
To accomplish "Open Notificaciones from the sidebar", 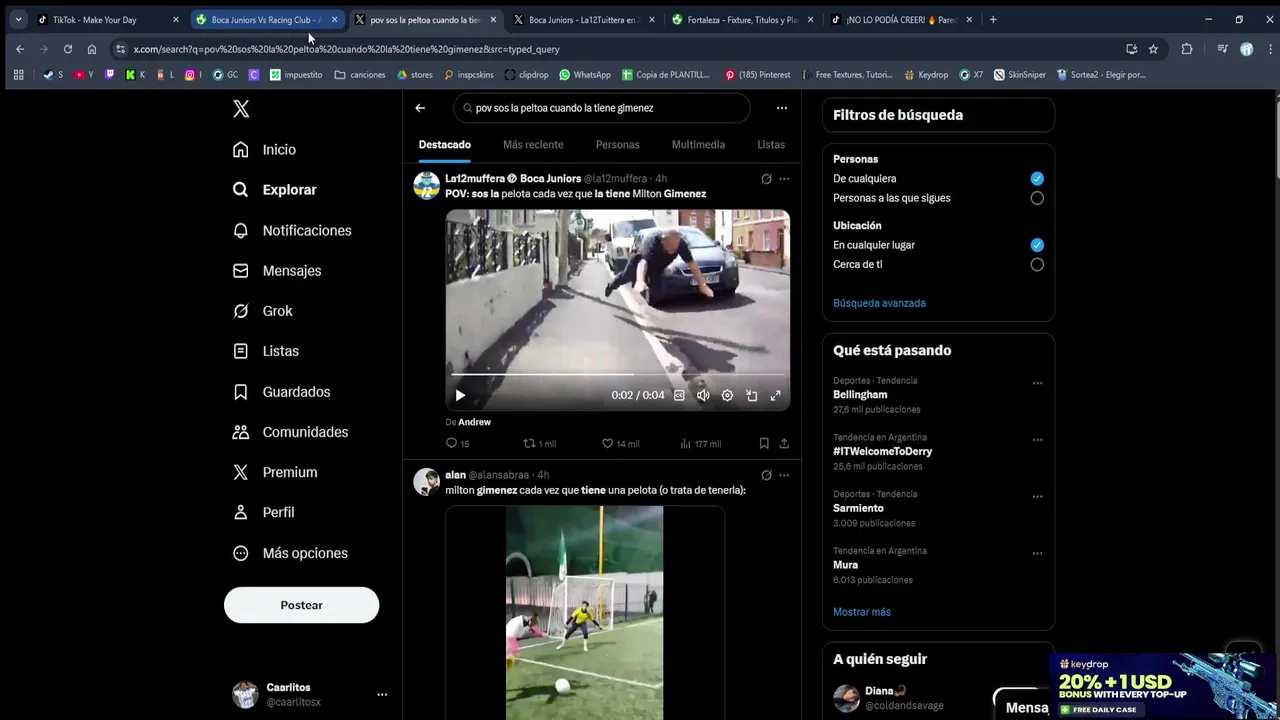I will tap(291, 230).
